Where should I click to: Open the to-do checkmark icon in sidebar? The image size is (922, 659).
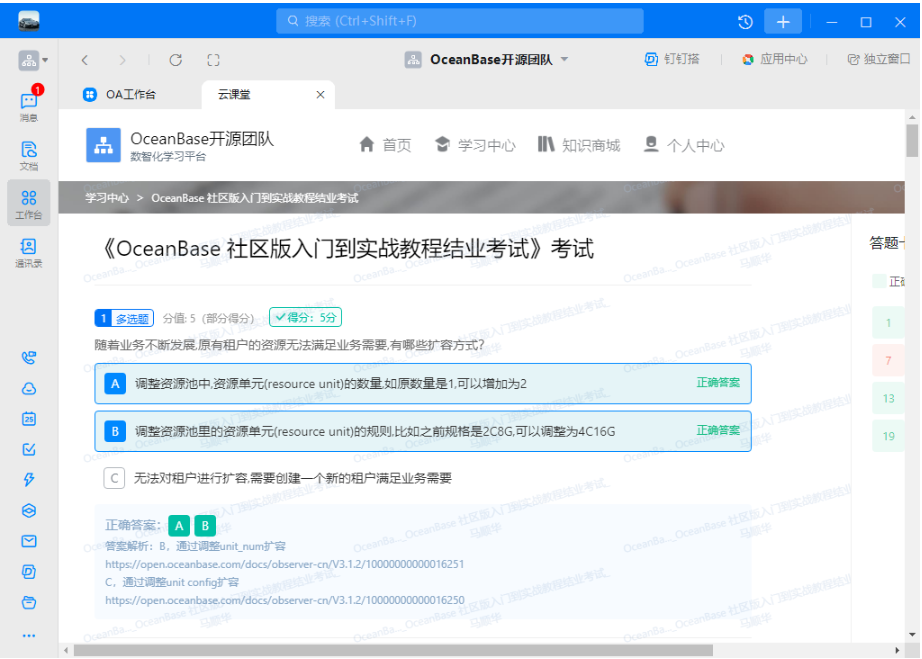click(x=29, y=450)
